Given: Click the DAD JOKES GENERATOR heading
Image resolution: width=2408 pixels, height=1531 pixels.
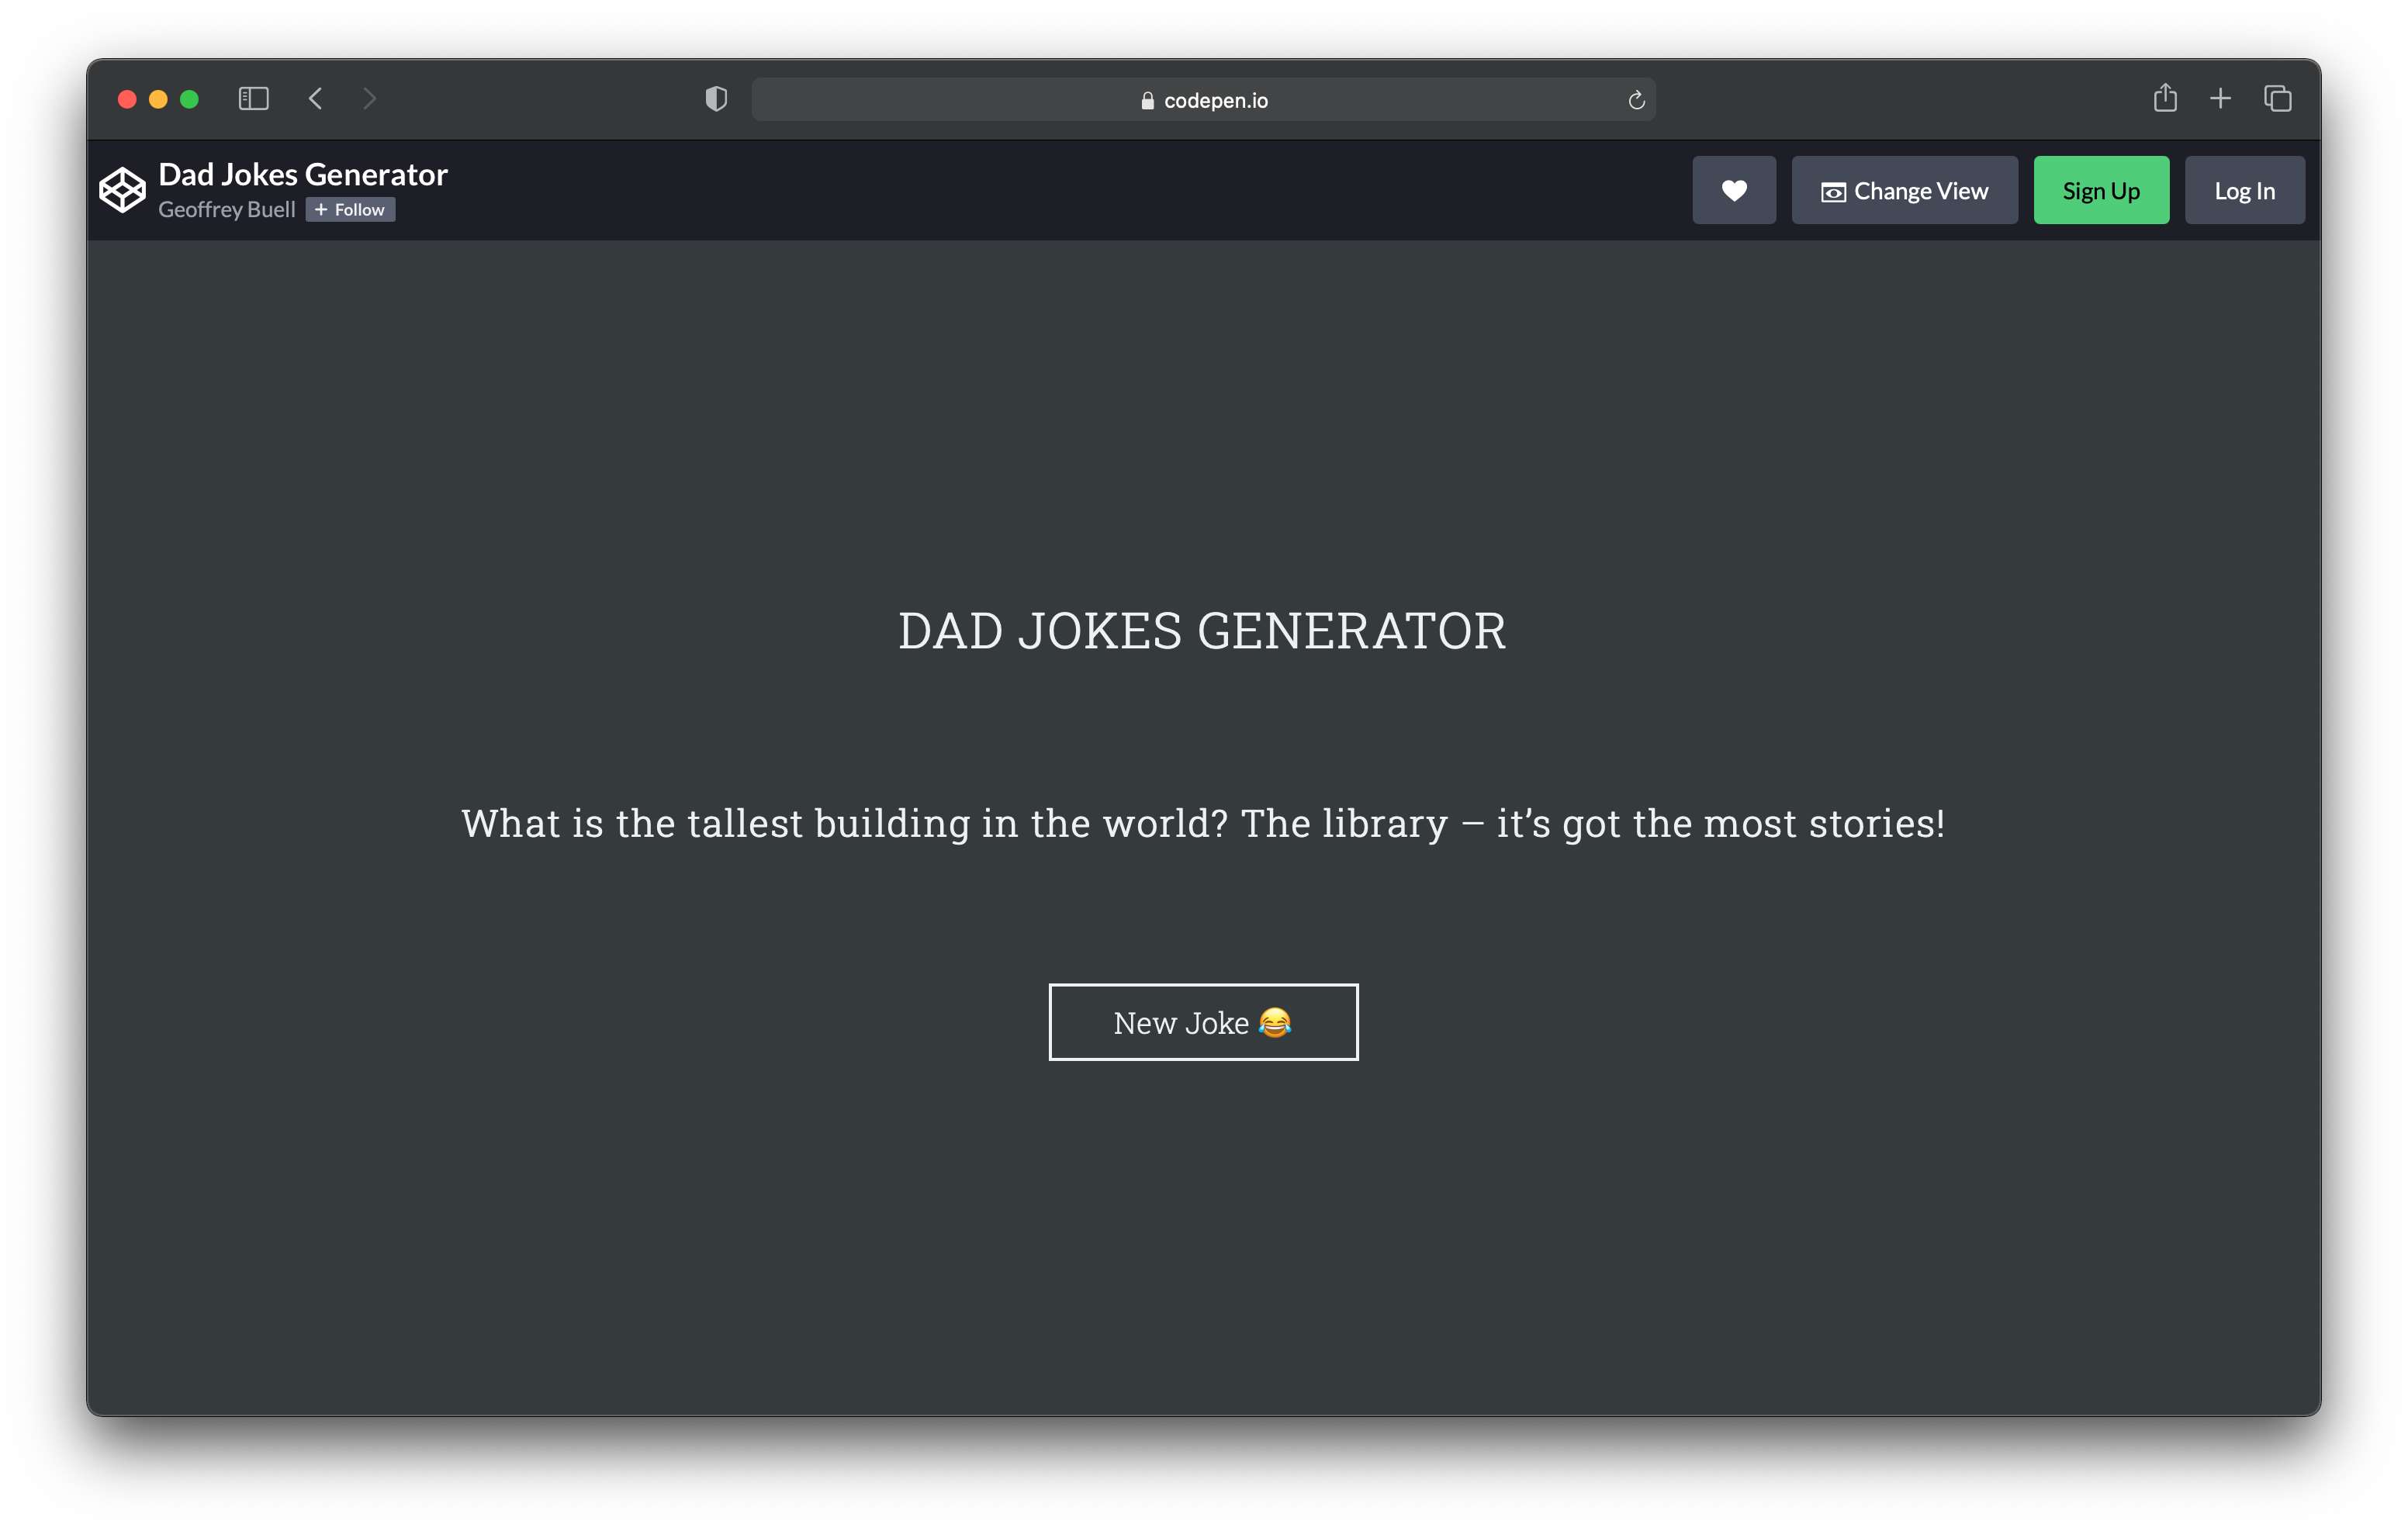Looking at the screenshot, I should (x=1203, y=631).
